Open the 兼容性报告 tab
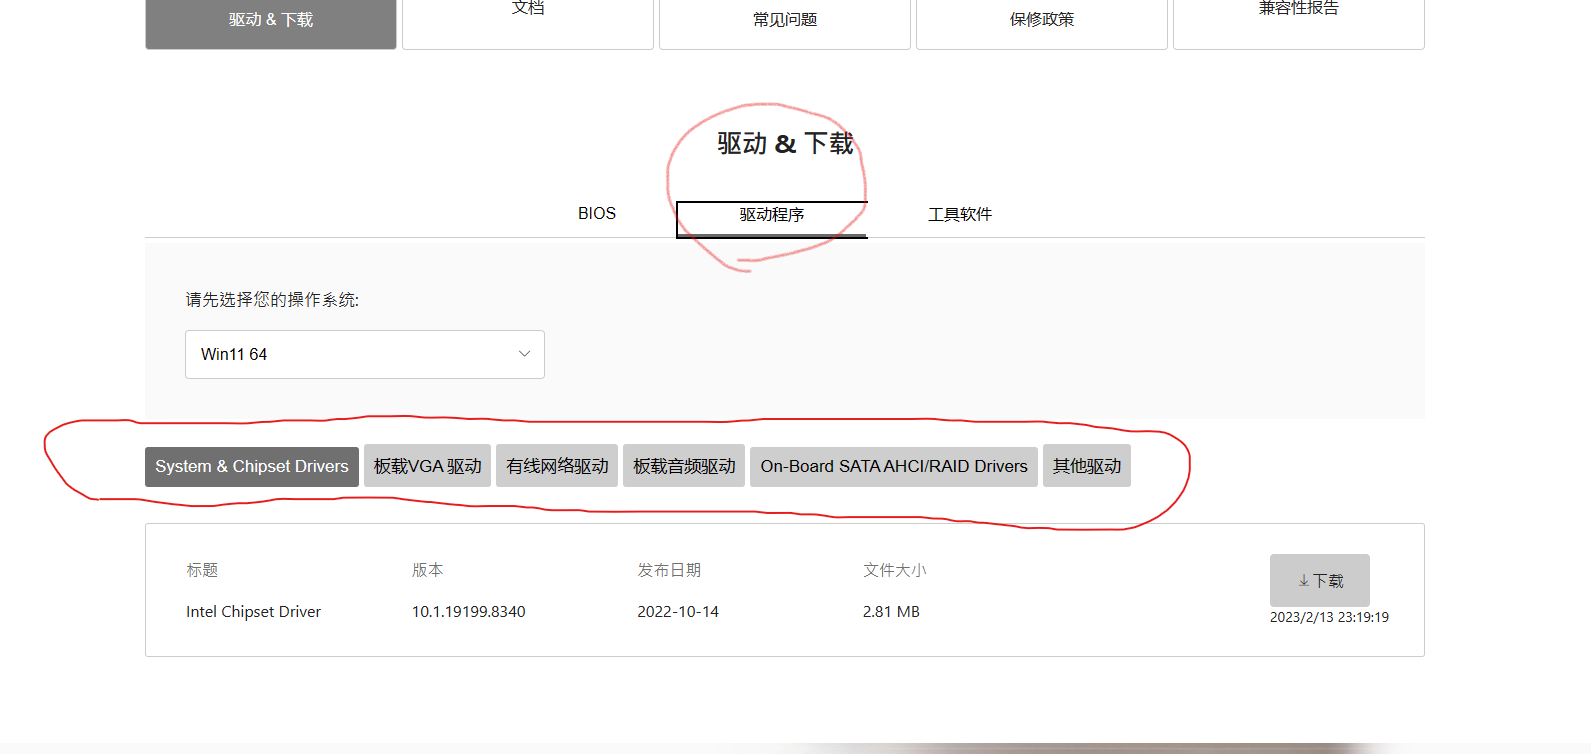This screenshot has width=1591, height=754. tap(1299, 22)
